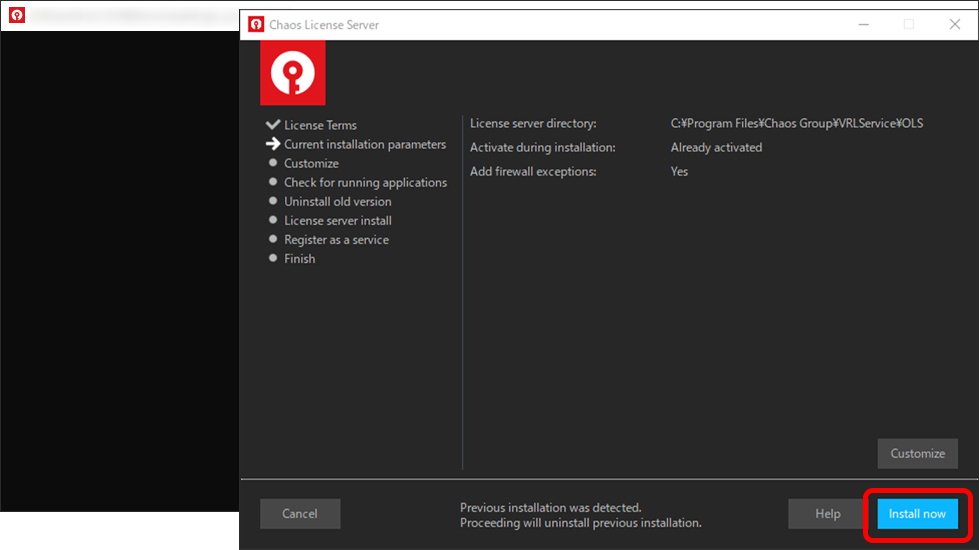Image resolution: width=979 pixels, height=550 pixels.
Task: Click Previous installation was detected message
Action: (551, 508)
